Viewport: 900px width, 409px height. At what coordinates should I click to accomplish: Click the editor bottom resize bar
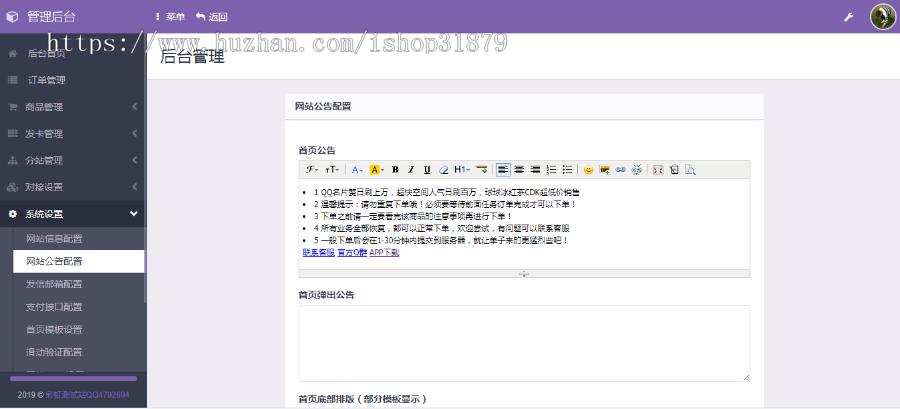524,274
